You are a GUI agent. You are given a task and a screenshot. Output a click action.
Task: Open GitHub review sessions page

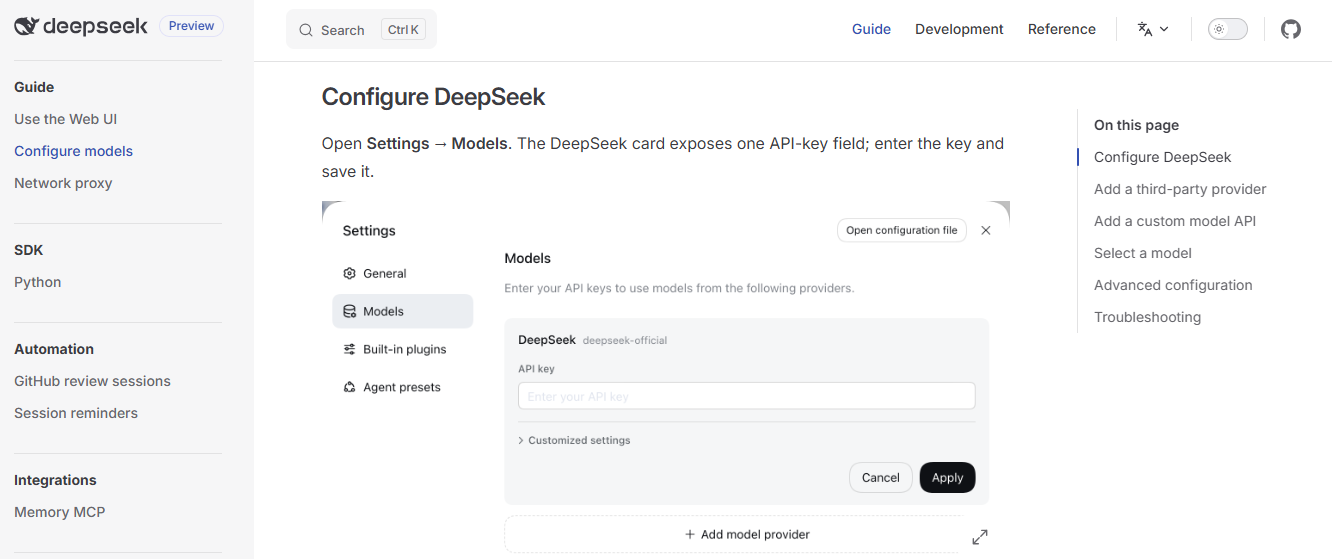[x=92, y=381]
